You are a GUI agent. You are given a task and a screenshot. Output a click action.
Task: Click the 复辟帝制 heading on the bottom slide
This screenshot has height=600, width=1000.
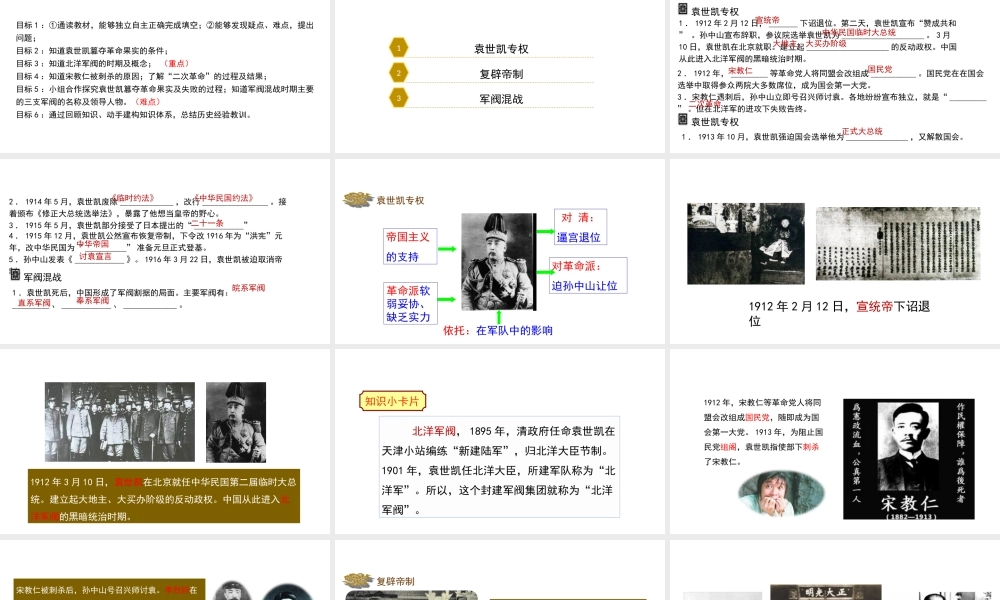(395, 582)
